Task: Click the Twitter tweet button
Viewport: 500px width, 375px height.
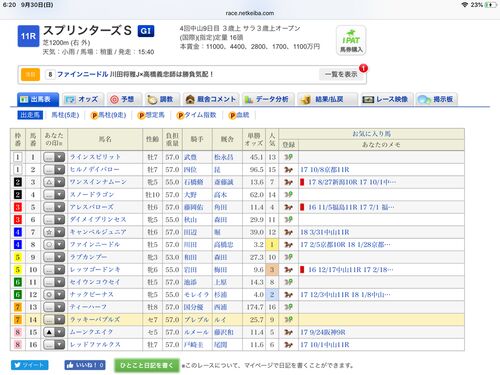Action: 30,365
